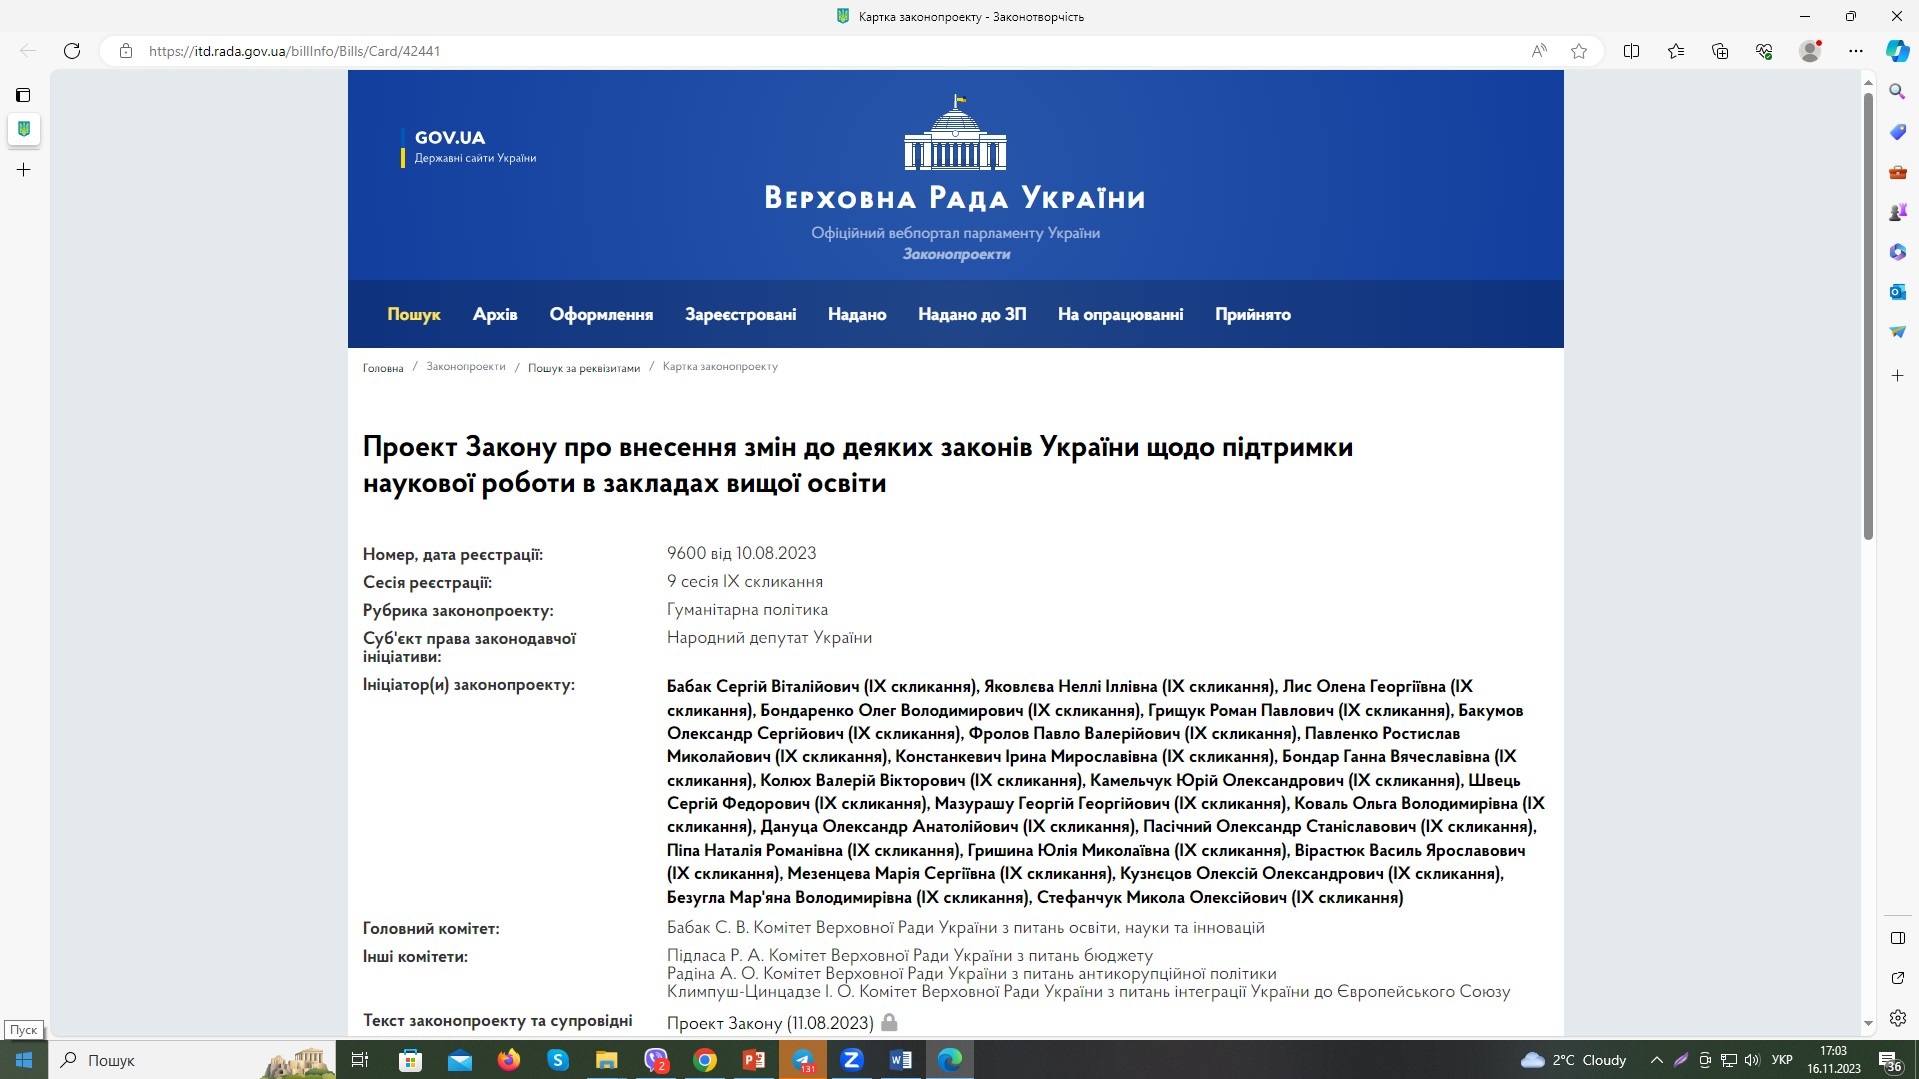
Task: Click the scrollbar down arrow
Action: point(1868,1024)
